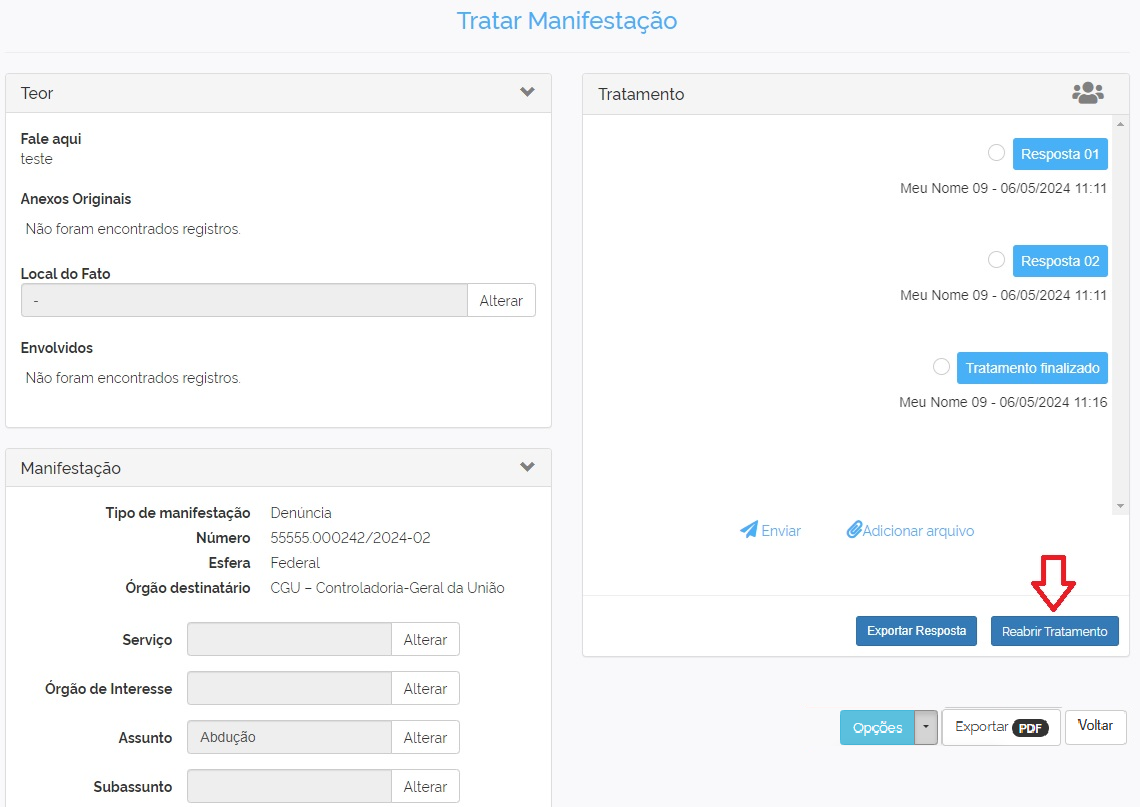Click Alterar next to Assunto field
Image resolution: width=1140 pixels, height=807 pixels.
click(425, 737)
